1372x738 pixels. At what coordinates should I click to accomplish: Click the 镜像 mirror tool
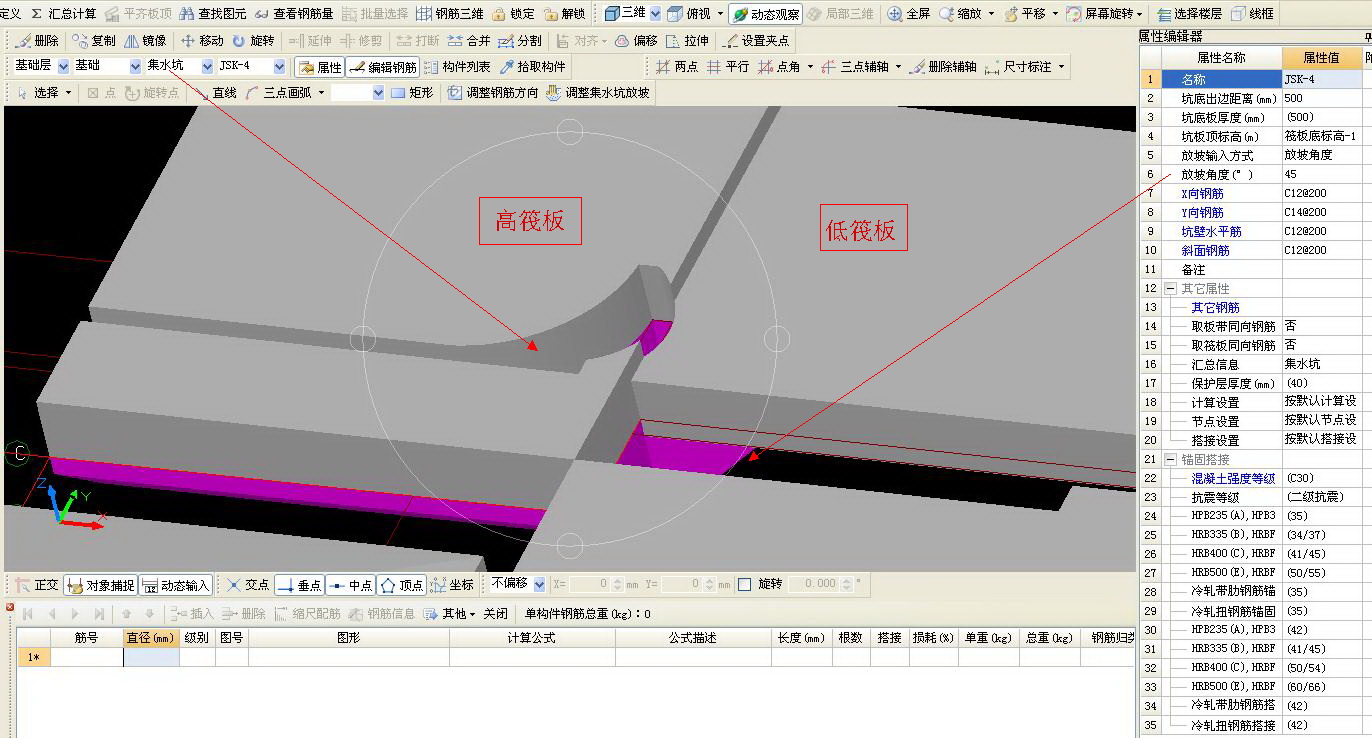[146, 41]
